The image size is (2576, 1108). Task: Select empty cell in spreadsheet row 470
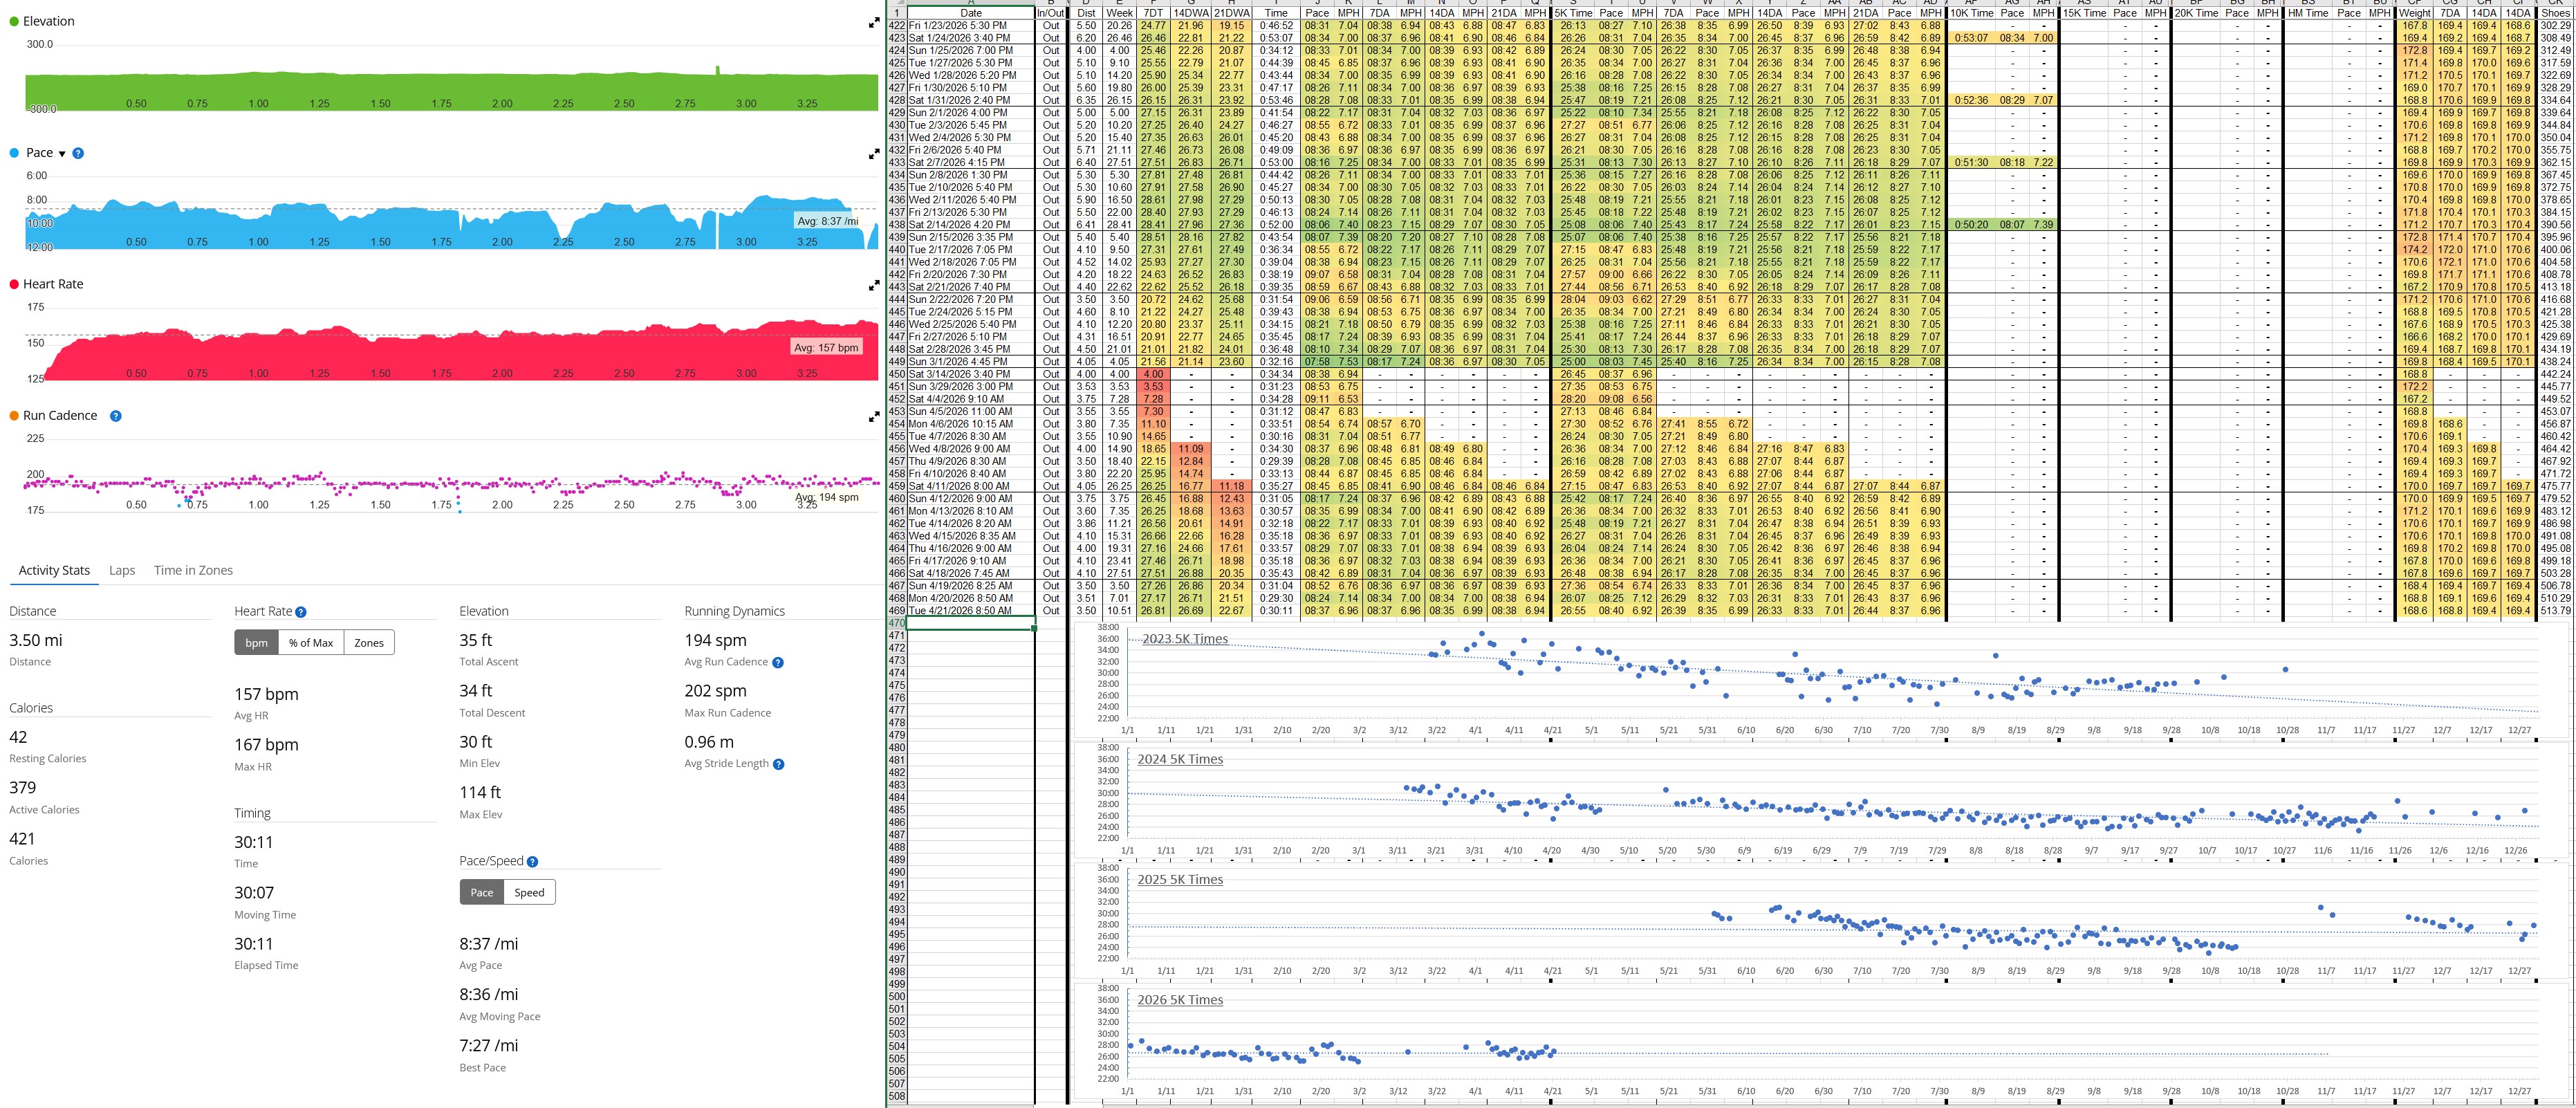pyautogui.click(x=970, y=623)
